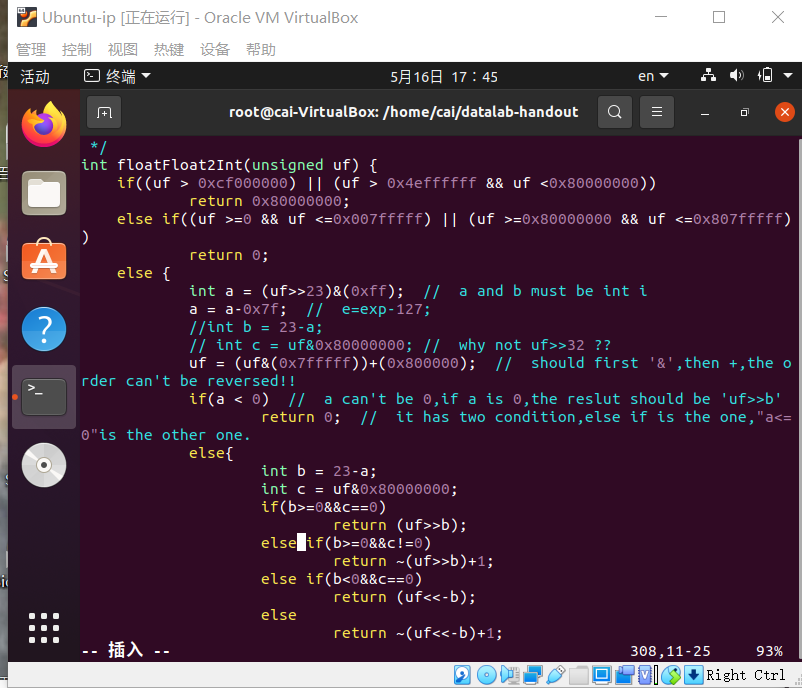This screenshot has height=688, width=802.
Task: Click the terminal search button
Action: tap(615, 112)
